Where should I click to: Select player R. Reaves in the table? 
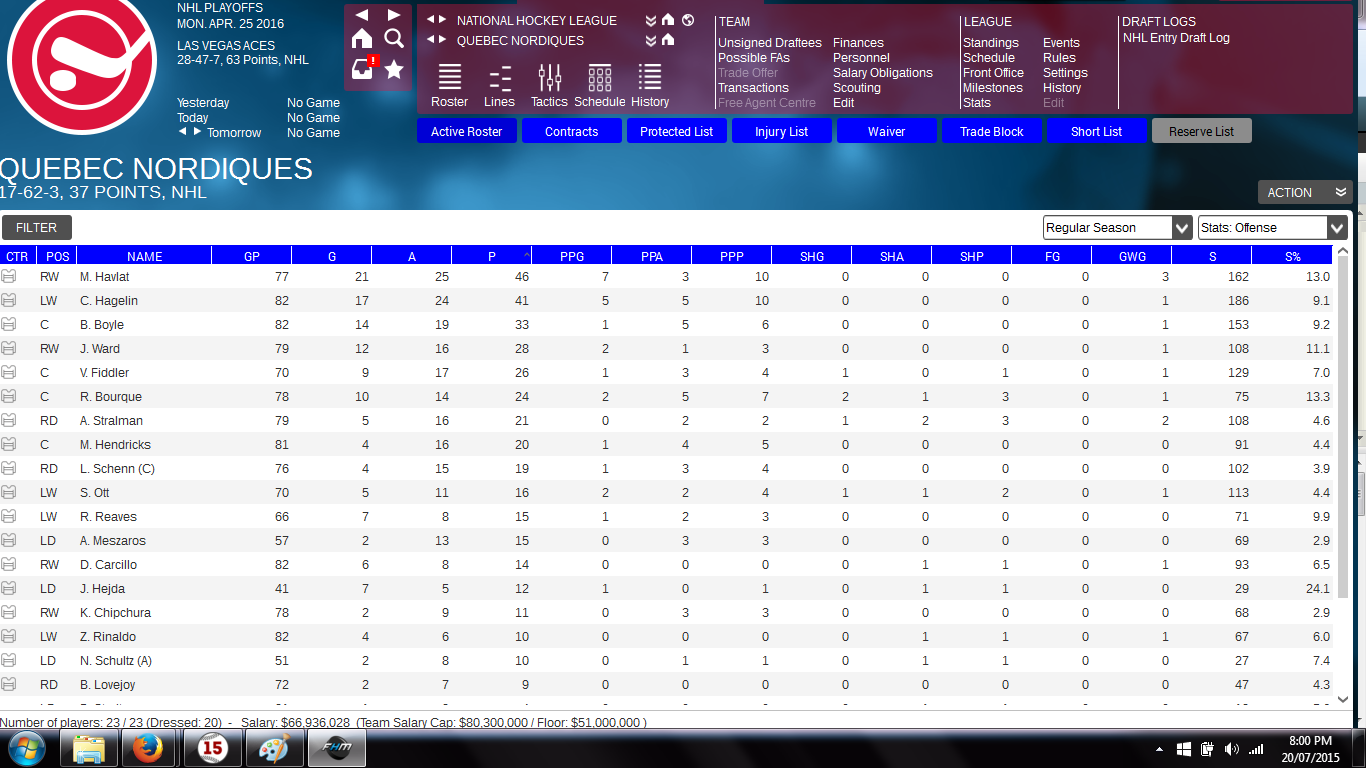click(x=108, y=517)
